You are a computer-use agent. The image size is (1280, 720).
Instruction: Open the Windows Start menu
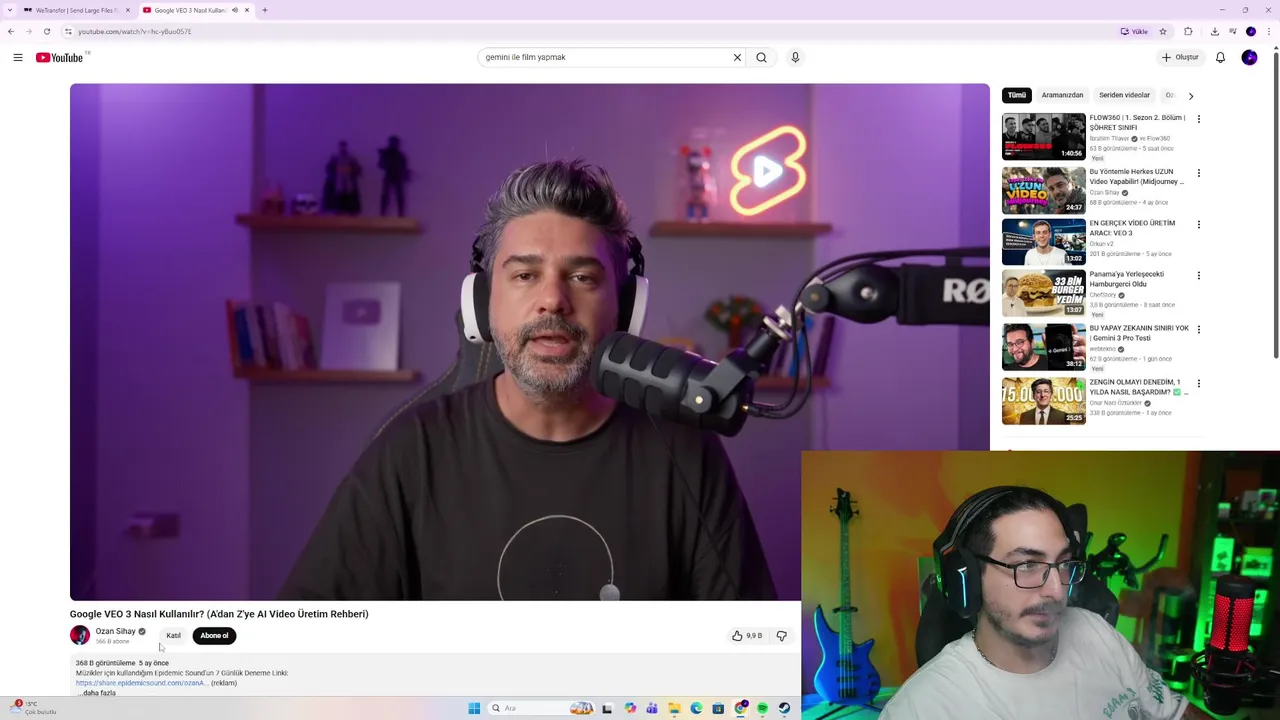[474, 708]
